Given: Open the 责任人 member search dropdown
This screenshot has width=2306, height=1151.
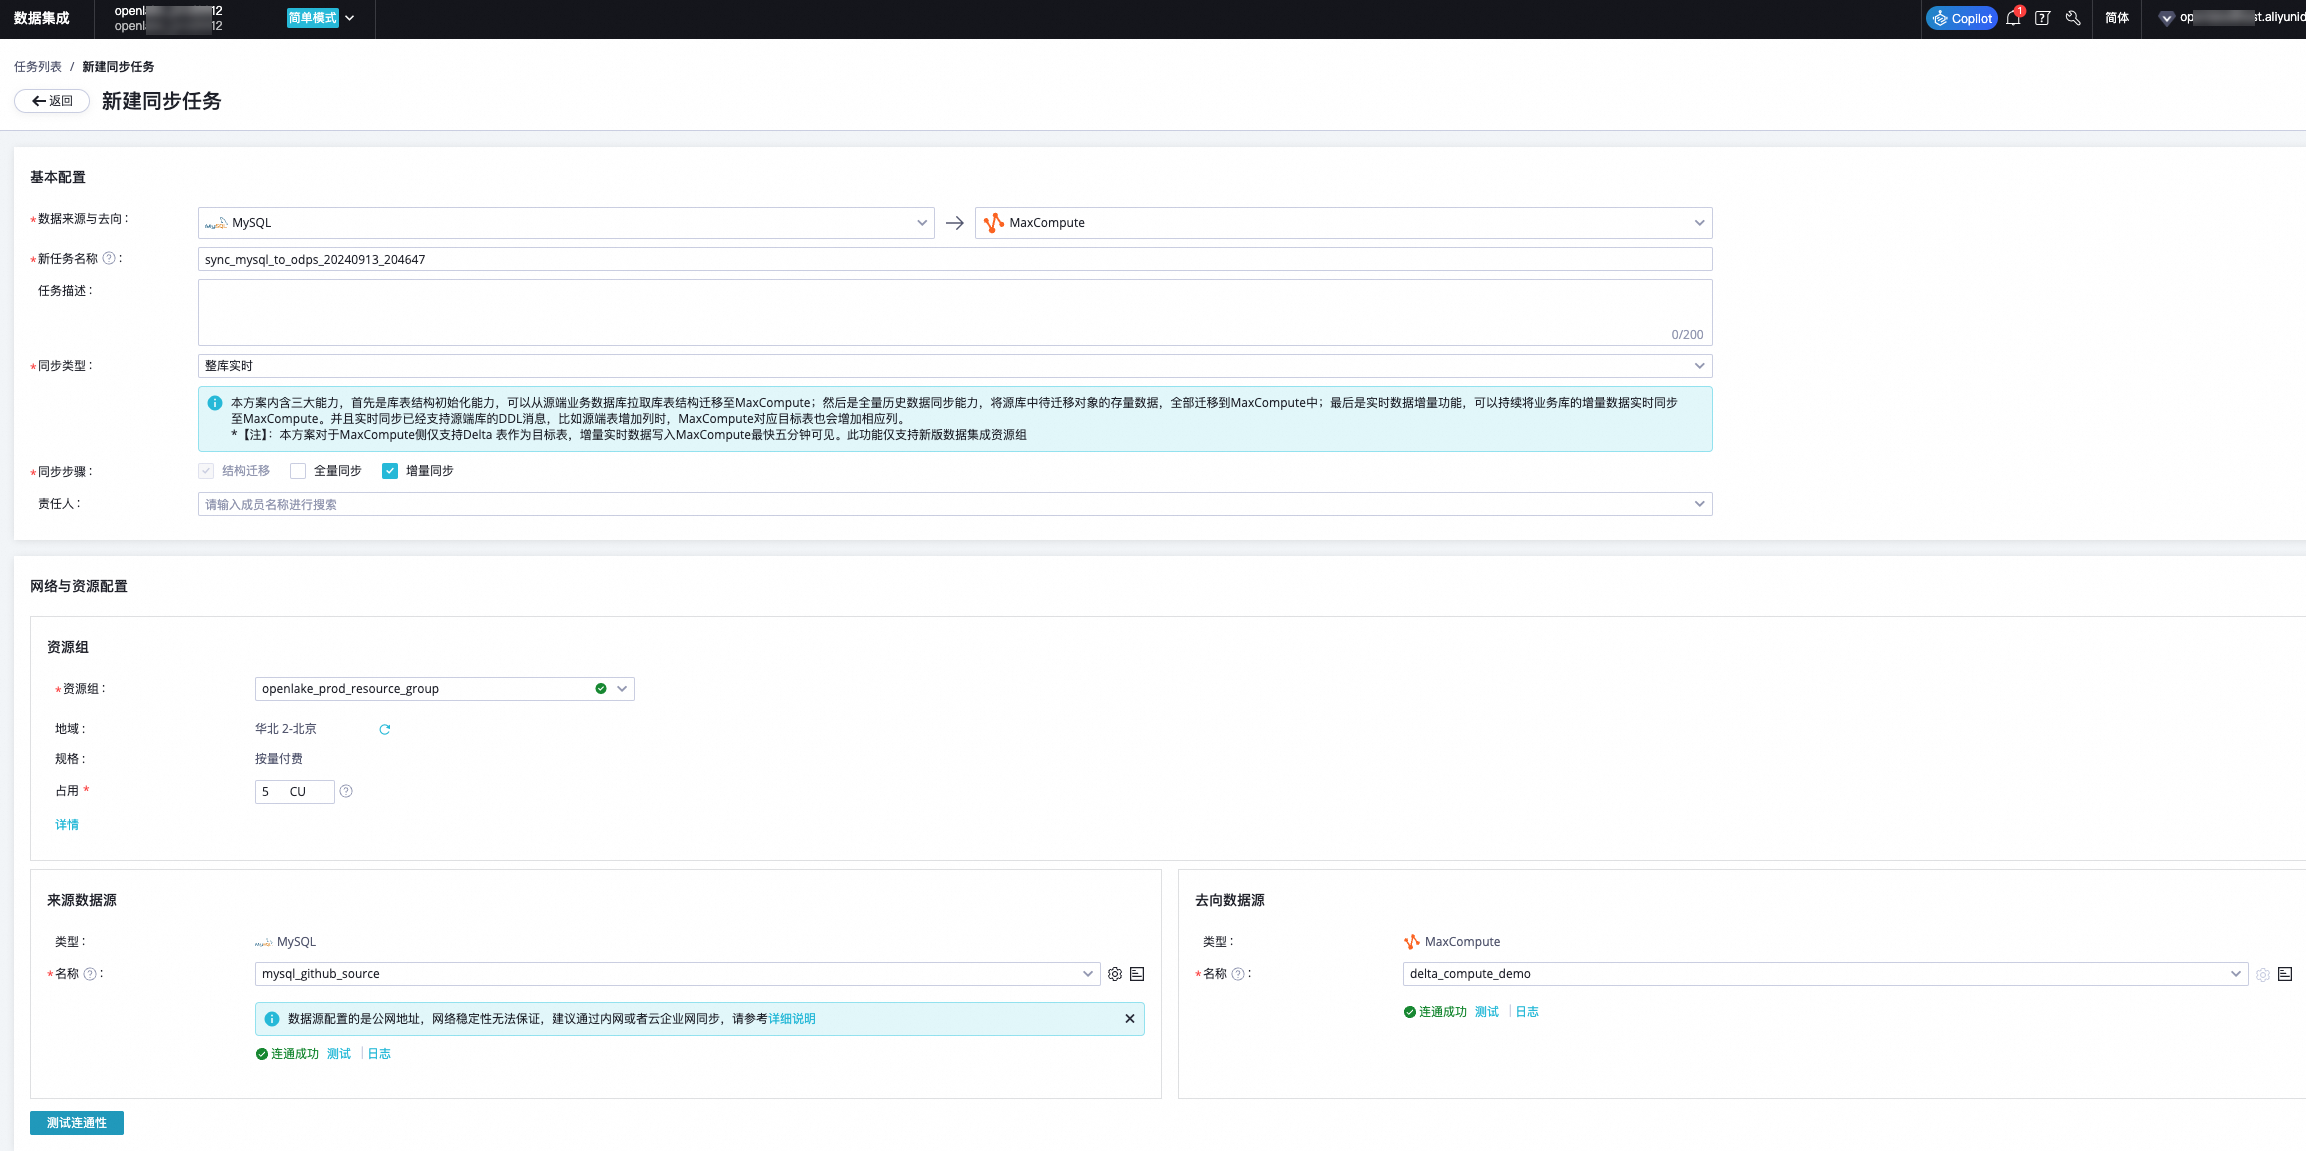Looking at the screenshot, I should click(x=955, y=504).
